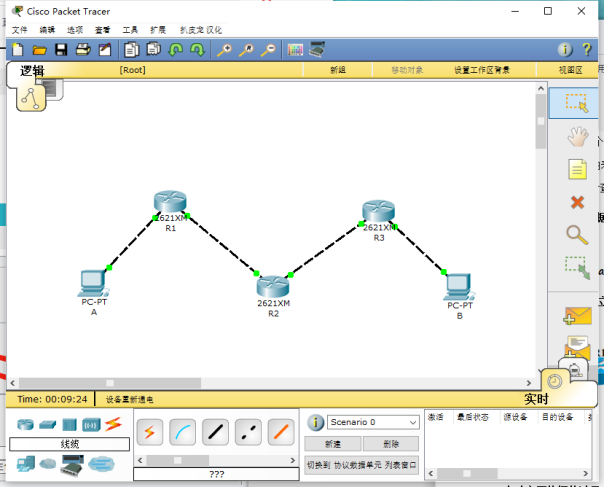The width and height of the screenshot is (605, 487).
Task: Click the Zoom In magnifier icon
Action: pos(224,50)
